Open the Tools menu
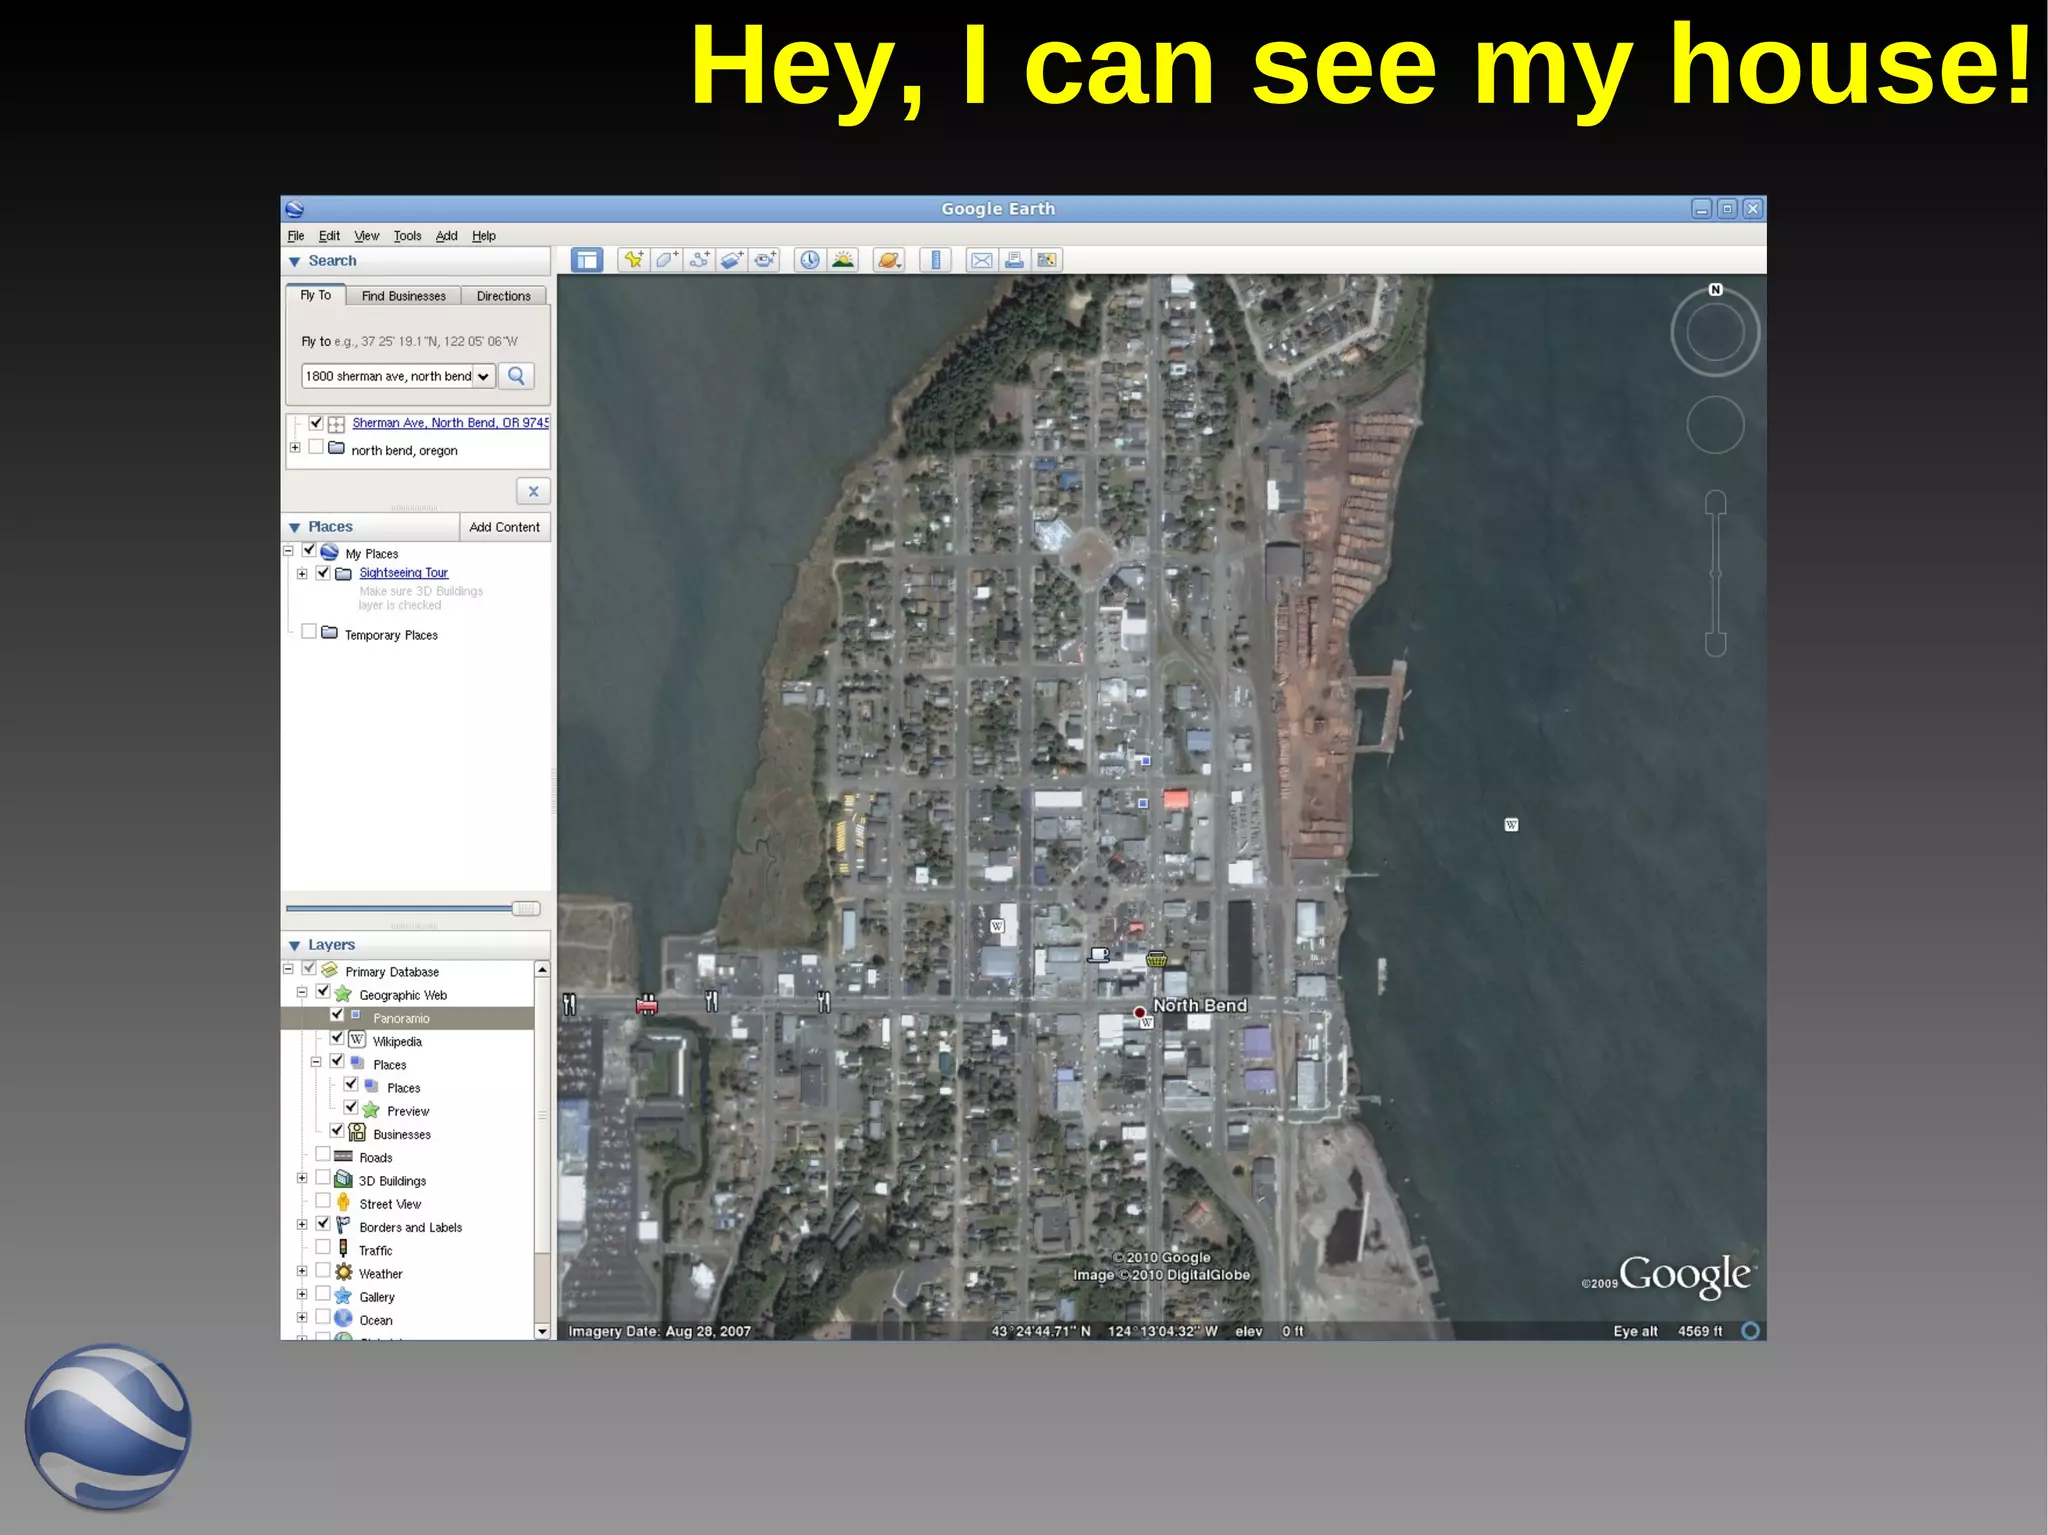The image size is (2048, 1535). pos(407,236)
